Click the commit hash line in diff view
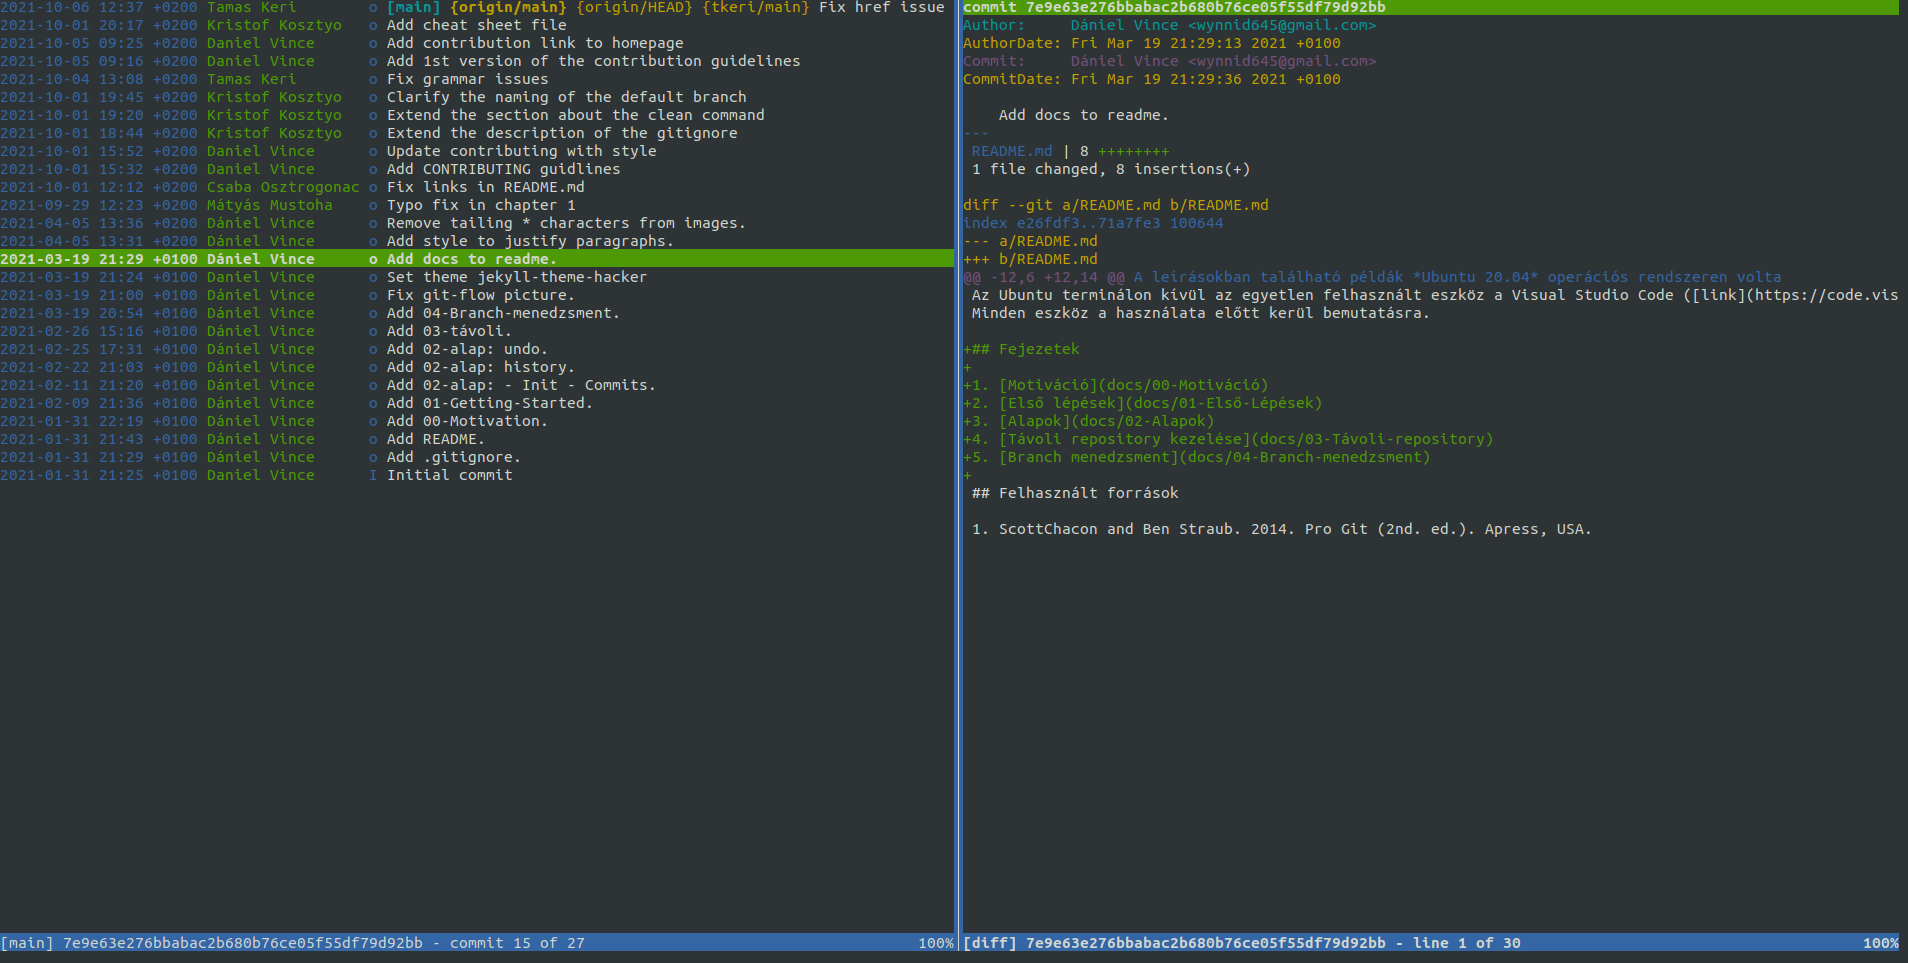The width and height of the screenshot is (1908, 963). pos(1174,7)
